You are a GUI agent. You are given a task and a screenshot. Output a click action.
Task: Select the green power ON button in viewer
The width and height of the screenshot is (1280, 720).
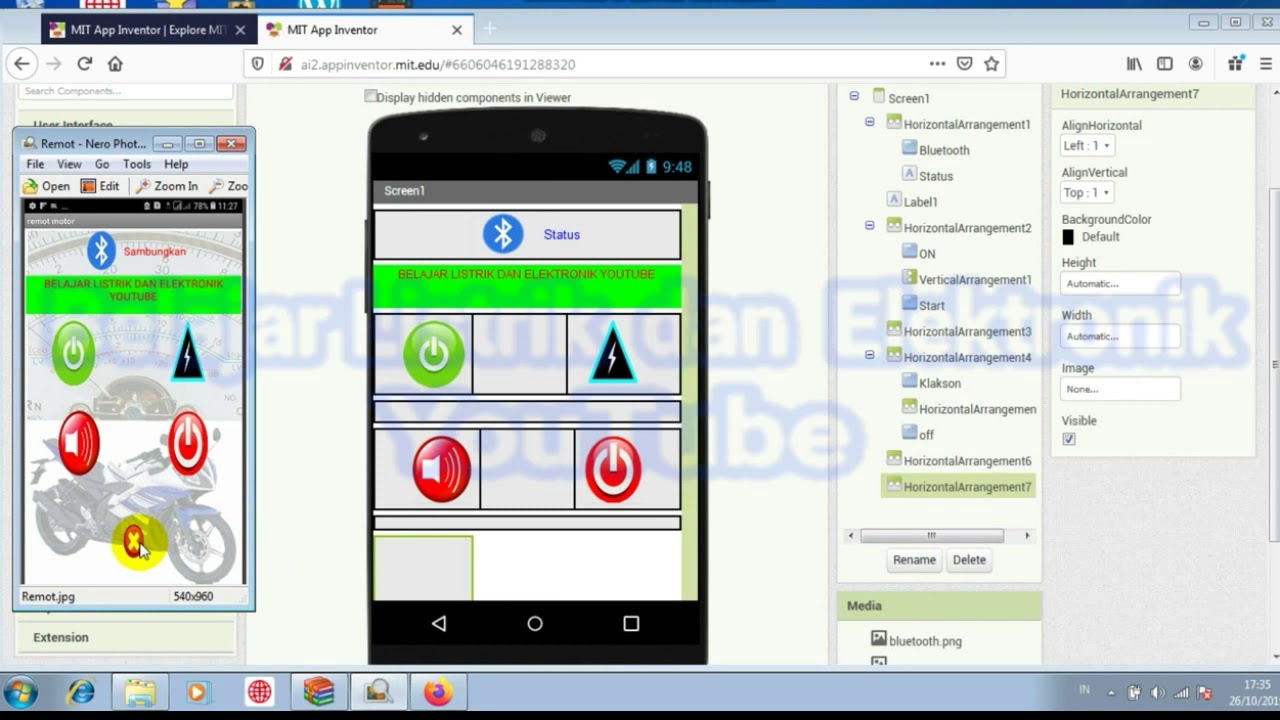pyautogui.click(x=433, y=354)
